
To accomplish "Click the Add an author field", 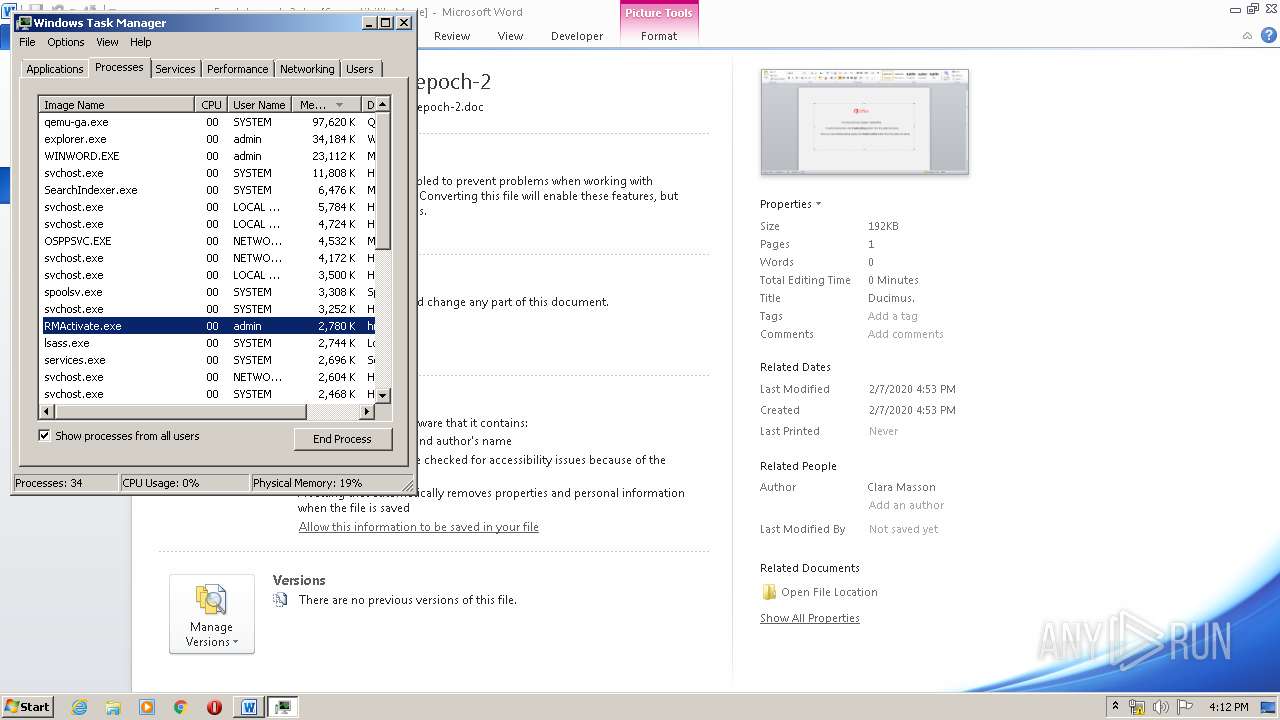I will click(x=906, y=505).
